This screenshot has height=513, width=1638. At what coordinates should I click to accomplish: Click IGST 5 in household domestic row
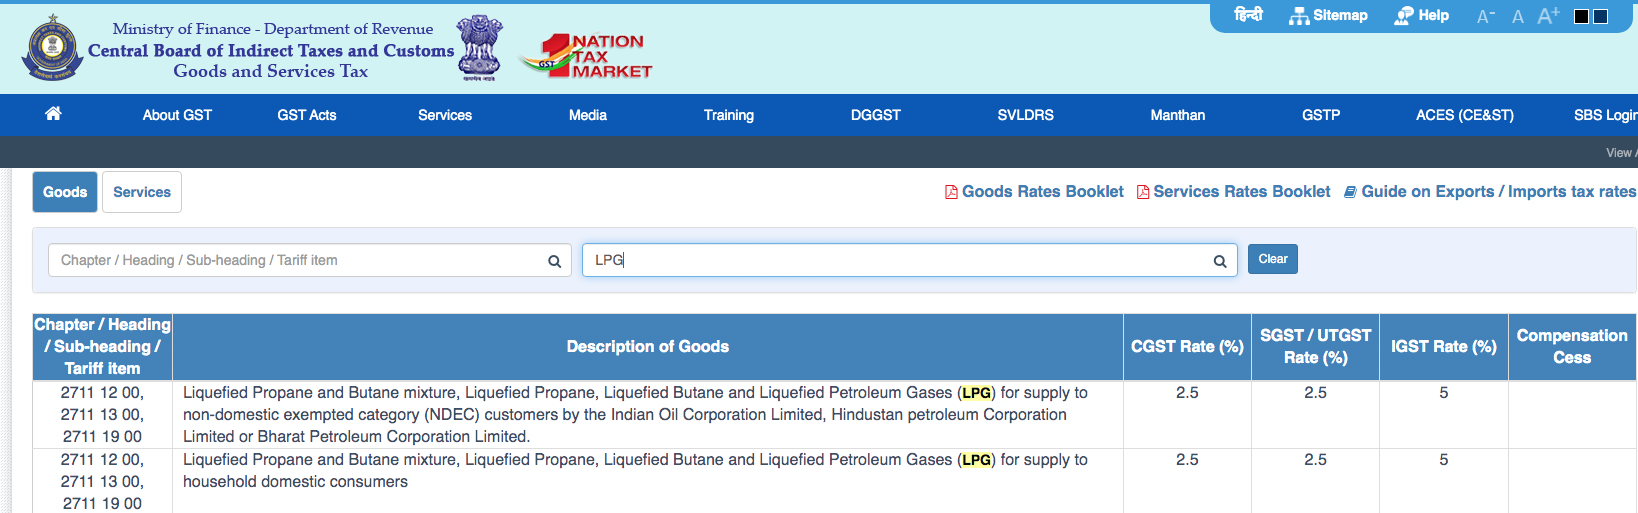click(1443, 460)
